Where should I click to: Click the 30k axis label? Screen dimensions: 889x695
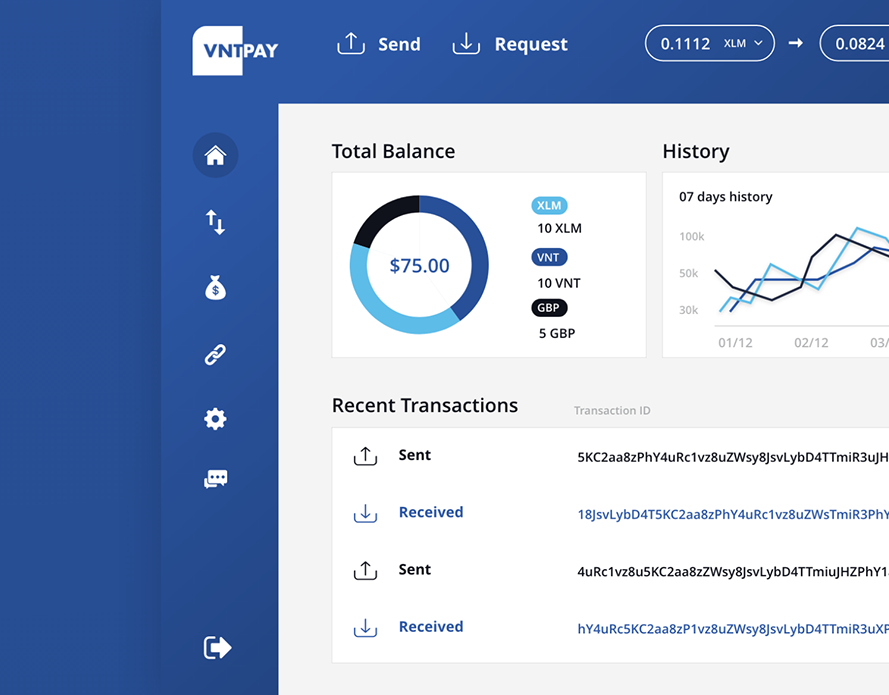coord(689,310)
